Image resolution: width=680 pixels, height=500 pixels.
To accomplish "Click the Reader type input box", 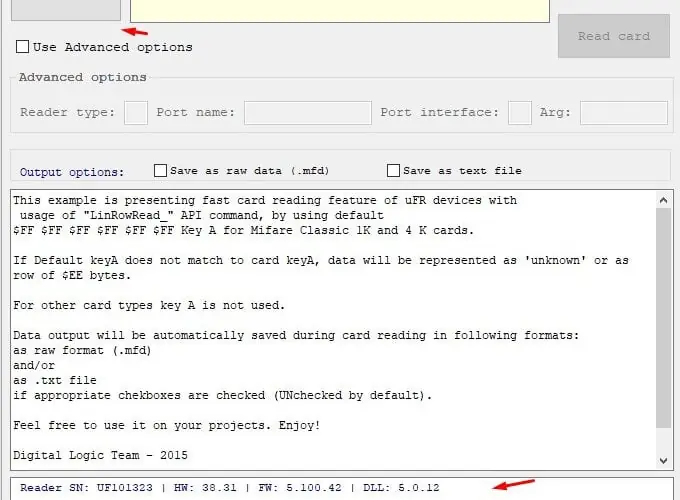I will (x=136, y=113).
